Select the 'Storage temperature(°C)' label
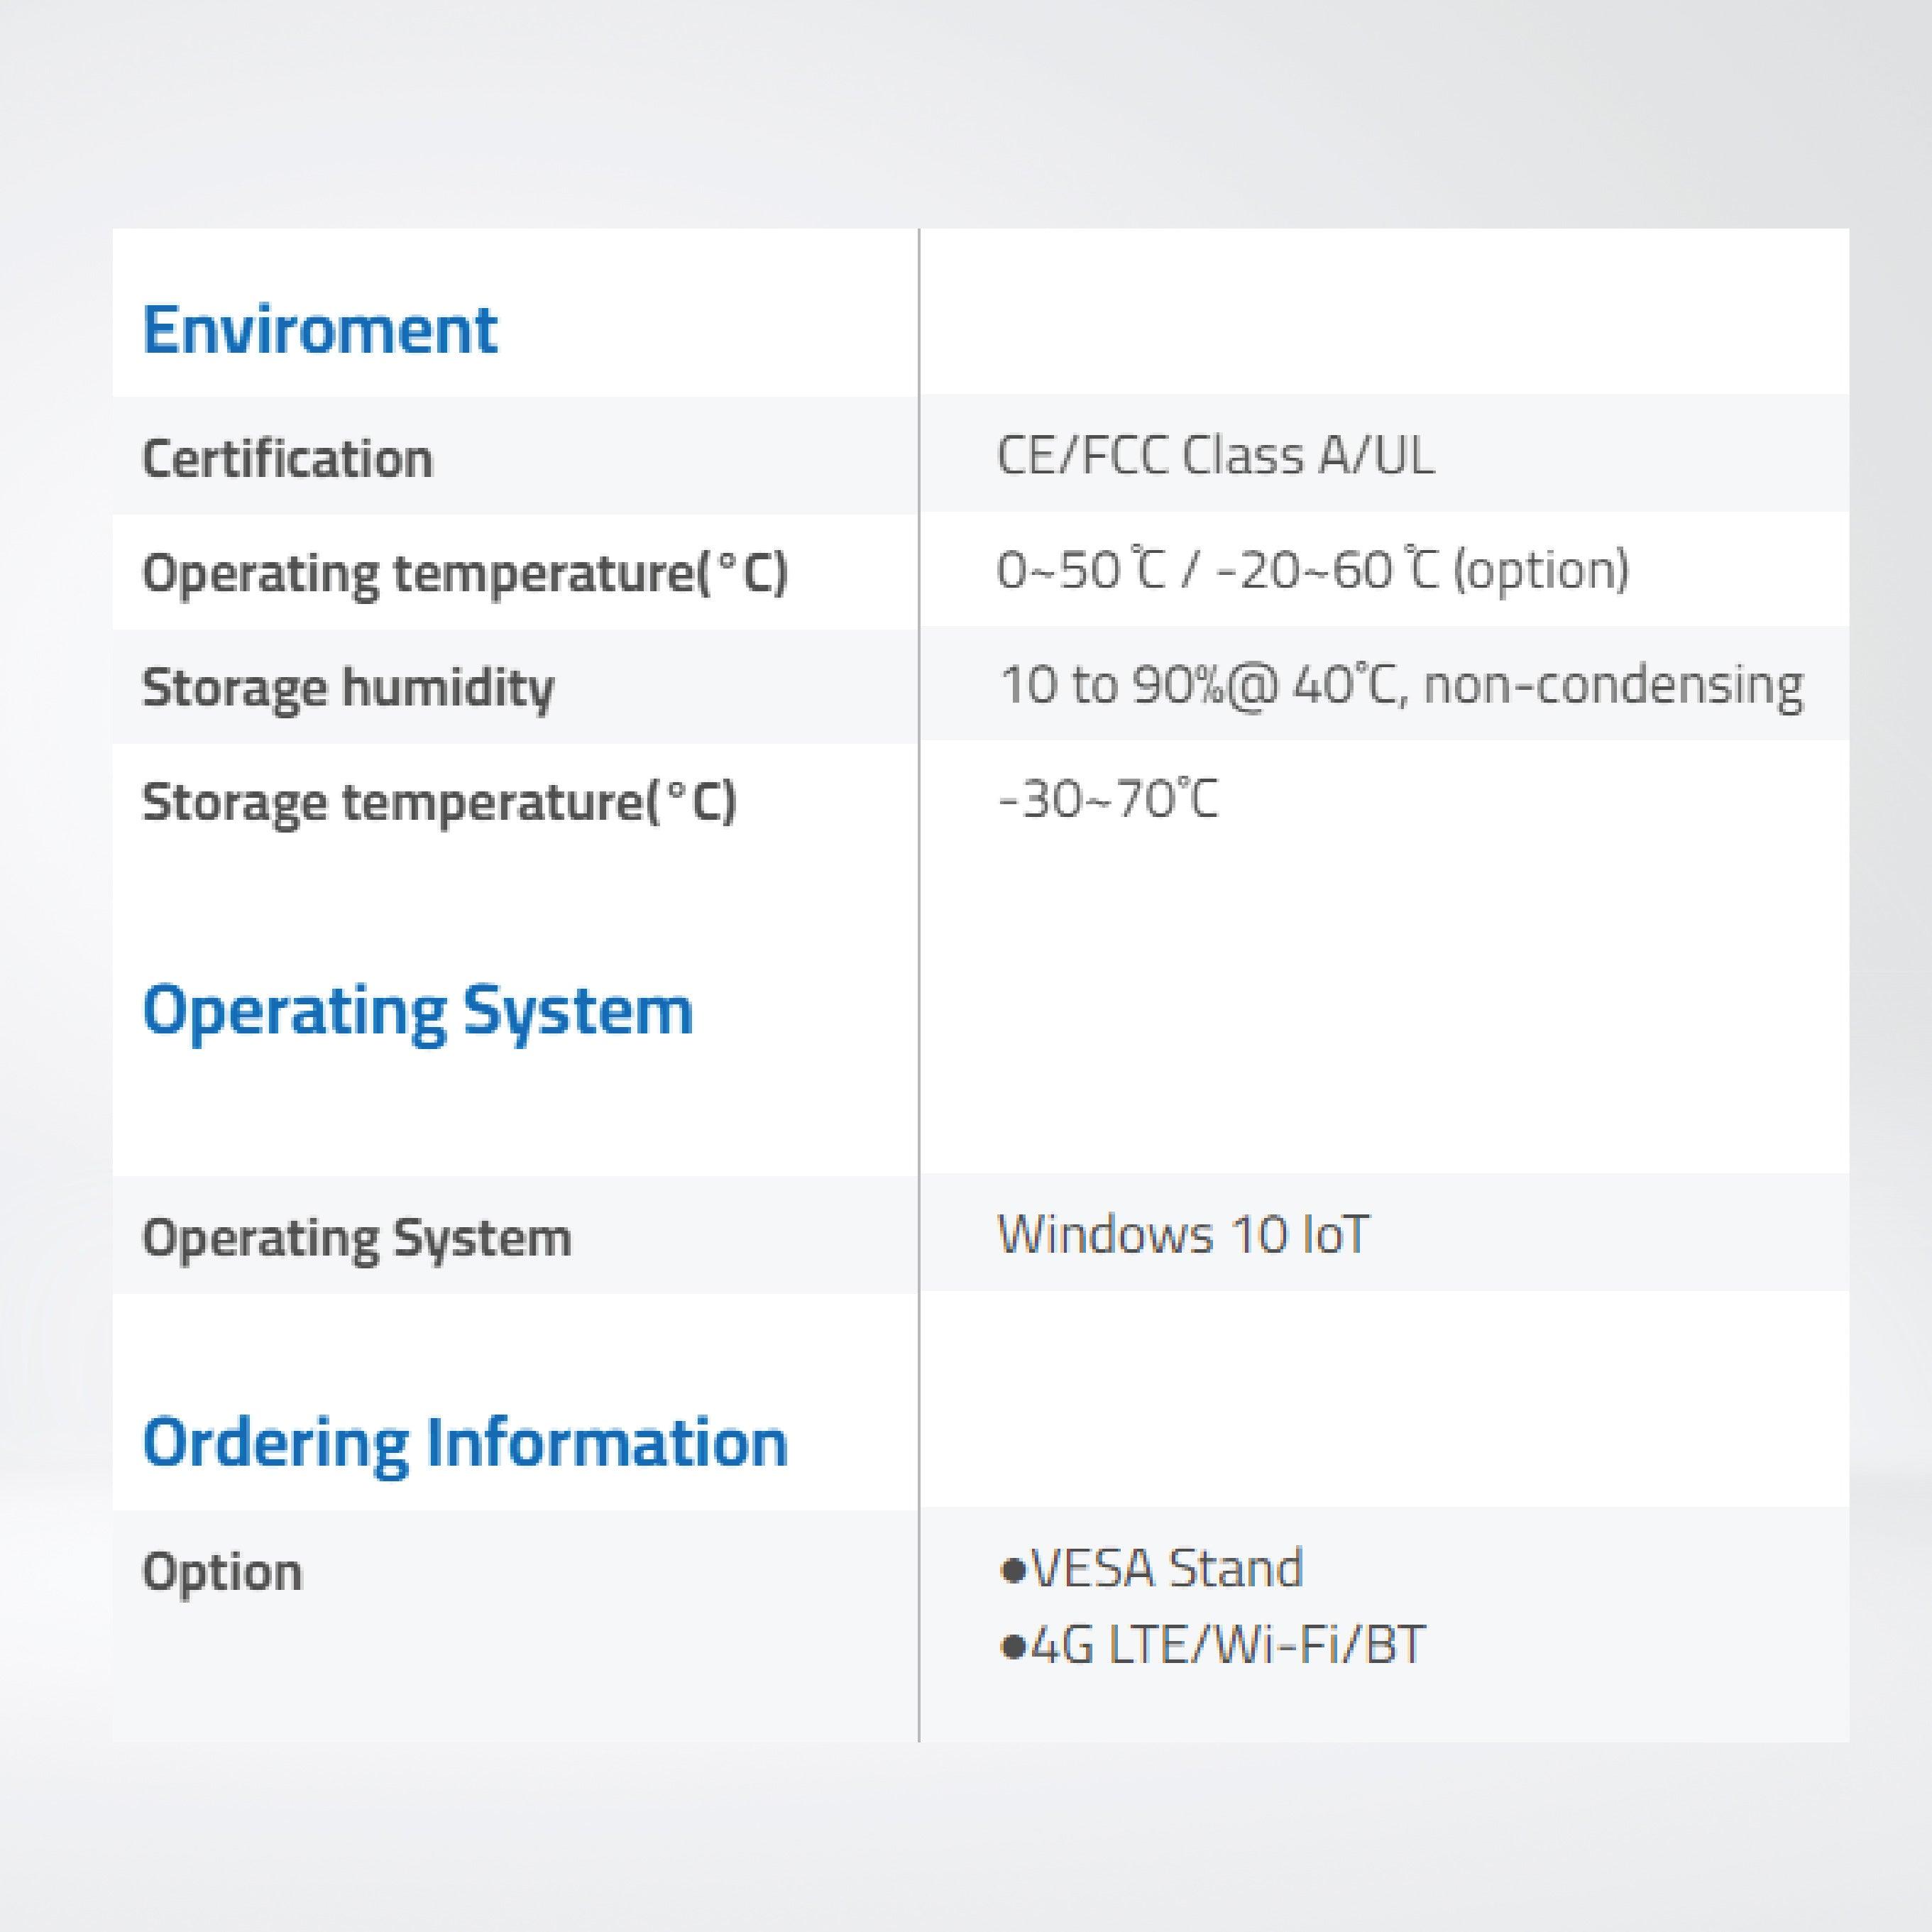1932x1932 pixels. (x=439, y=803)
